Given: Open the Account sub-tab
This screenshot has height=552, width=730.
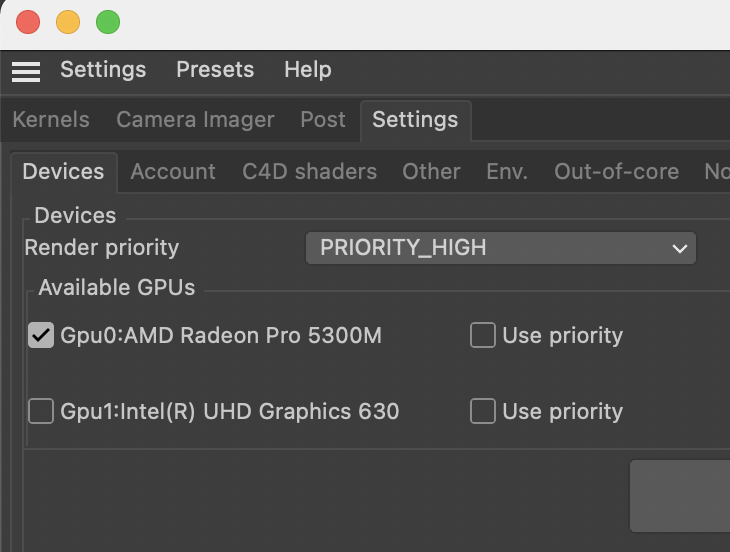Looking at the screenshot, I should pos(173,171).
